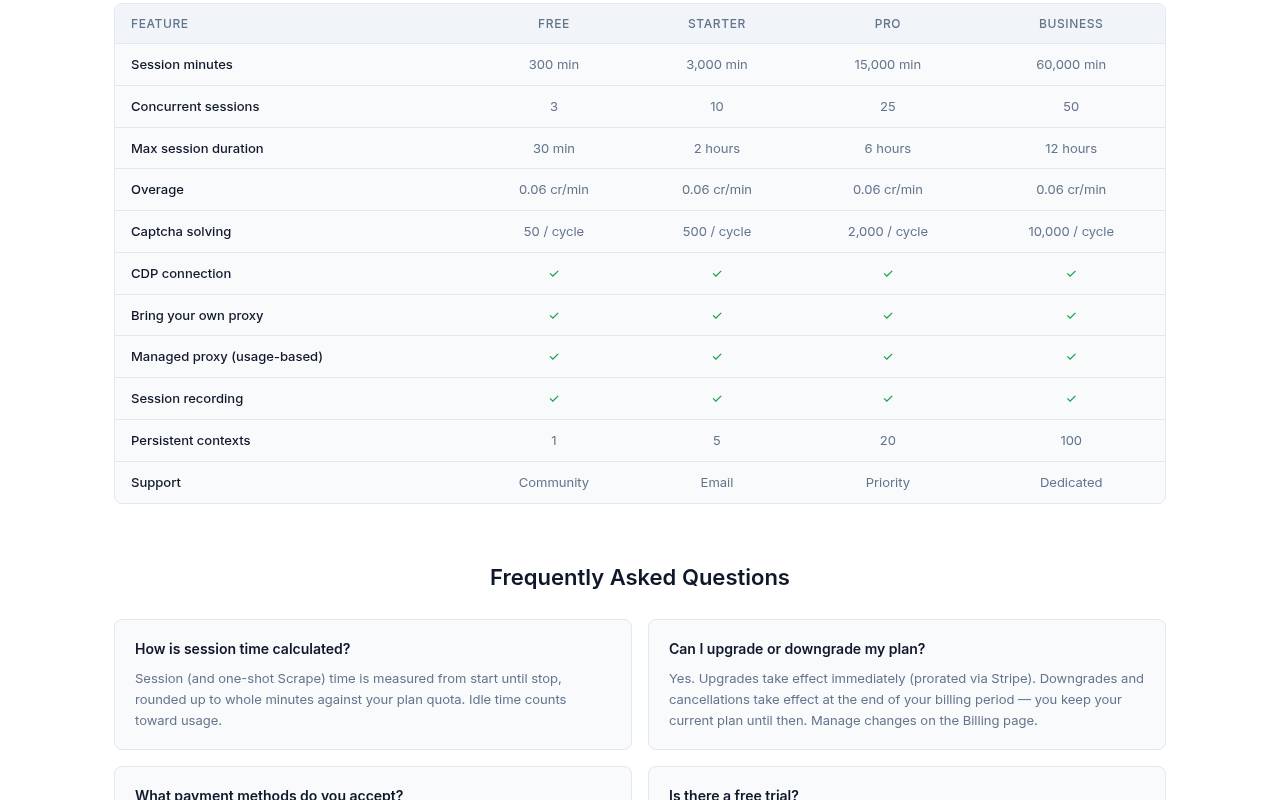Select the BUSINESS column header
The width and height of the screenshot is (1280, 800).
pyautogui.click(x=1071, y=24)
